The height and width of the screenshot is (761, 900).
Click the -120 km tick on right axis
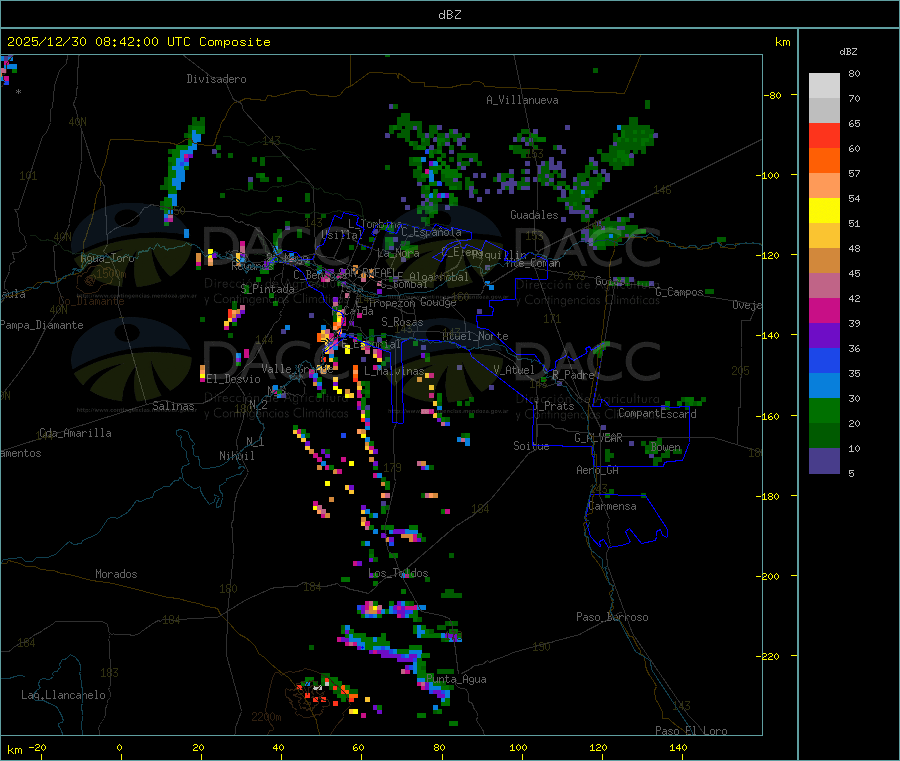[x=769, y=255]
